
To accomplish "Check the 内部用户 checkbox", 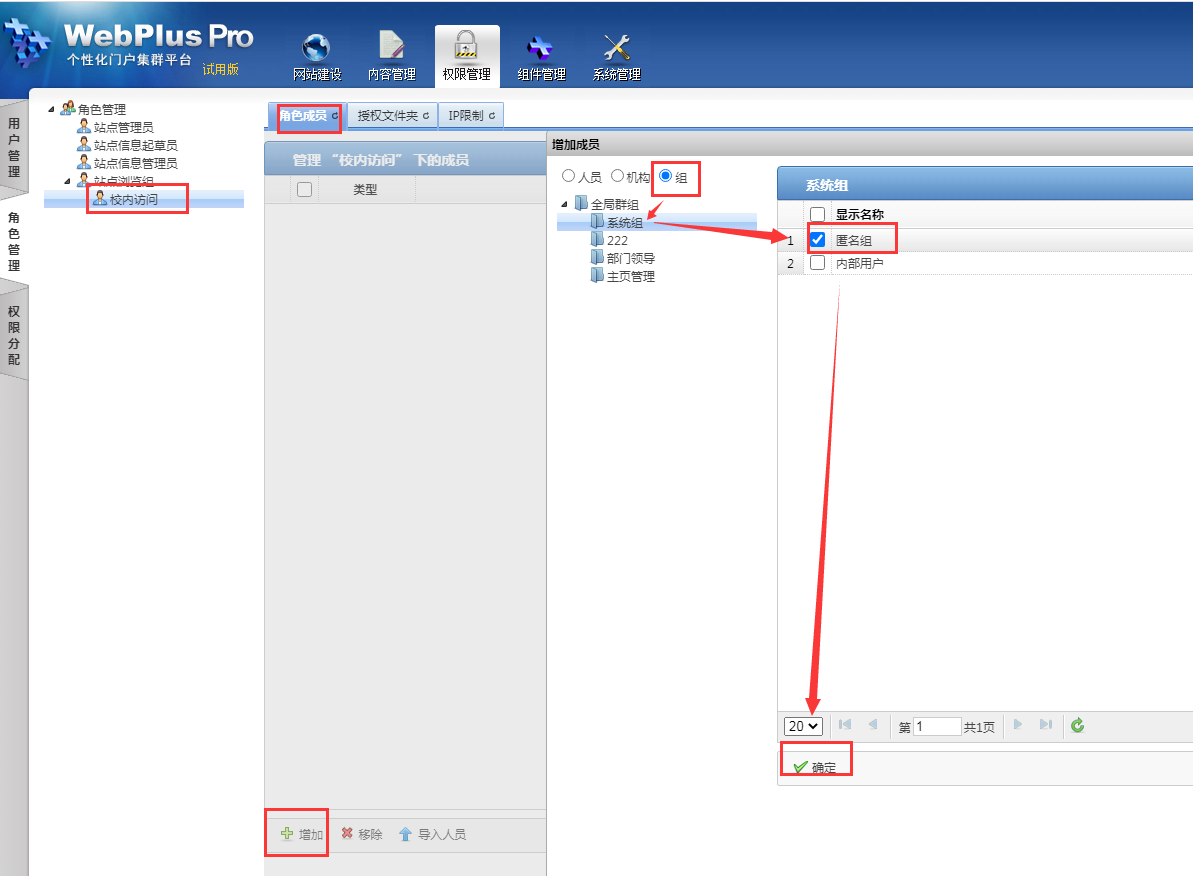I will (x=817, y=263).
